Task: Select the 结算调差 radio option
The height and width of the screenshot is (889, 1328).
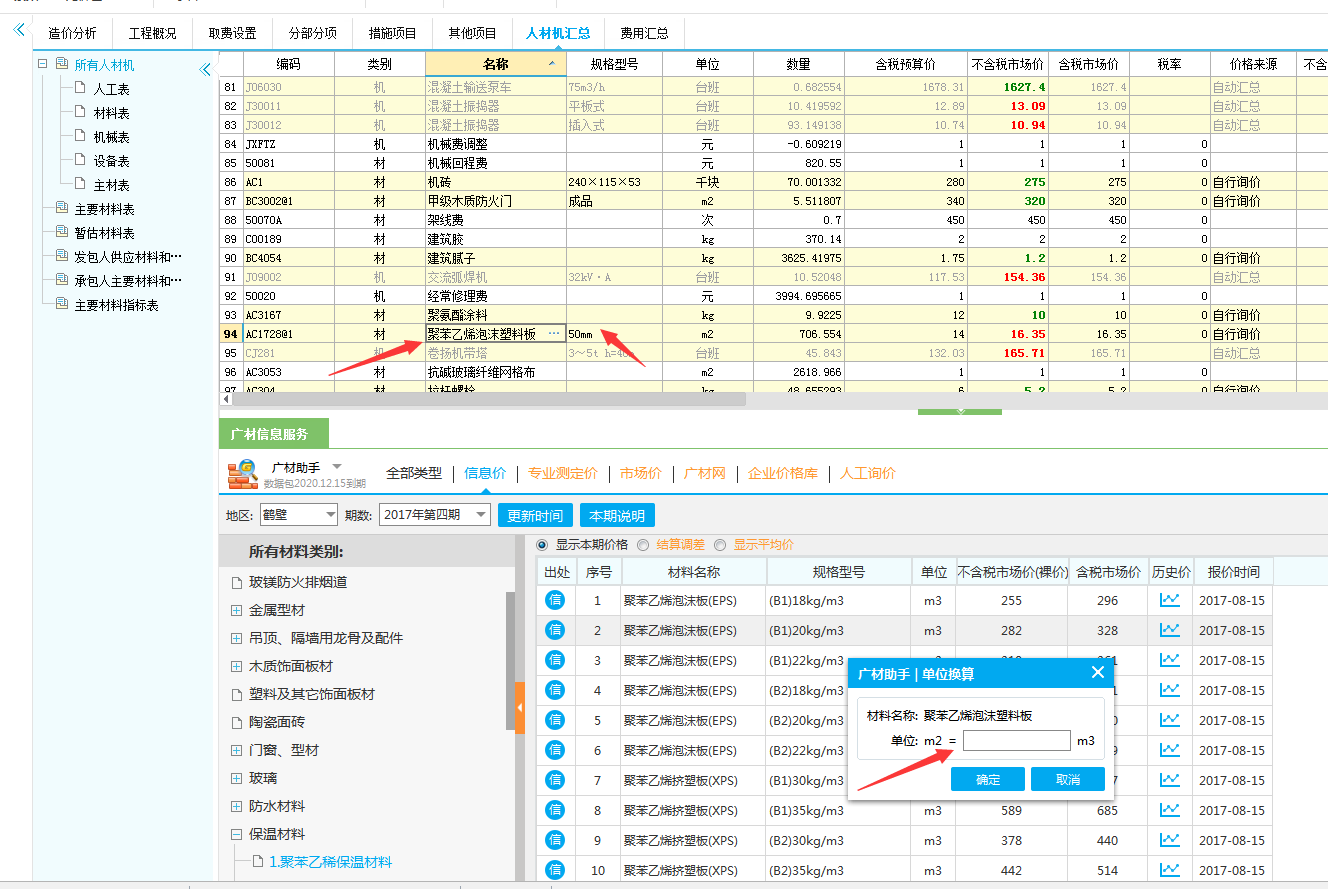Action: point(643,545)
